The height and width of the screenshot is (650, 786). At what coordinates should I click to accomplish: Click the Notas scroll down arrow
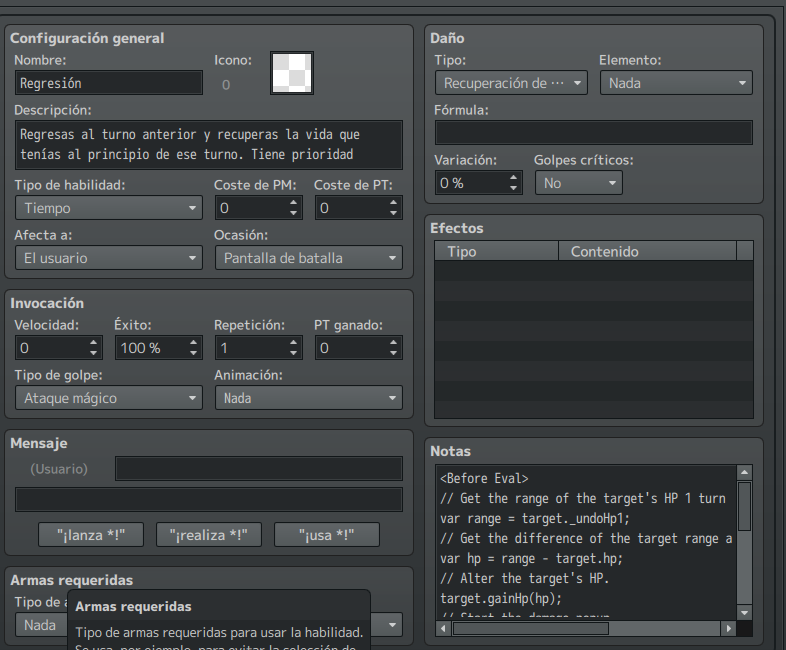744,612
